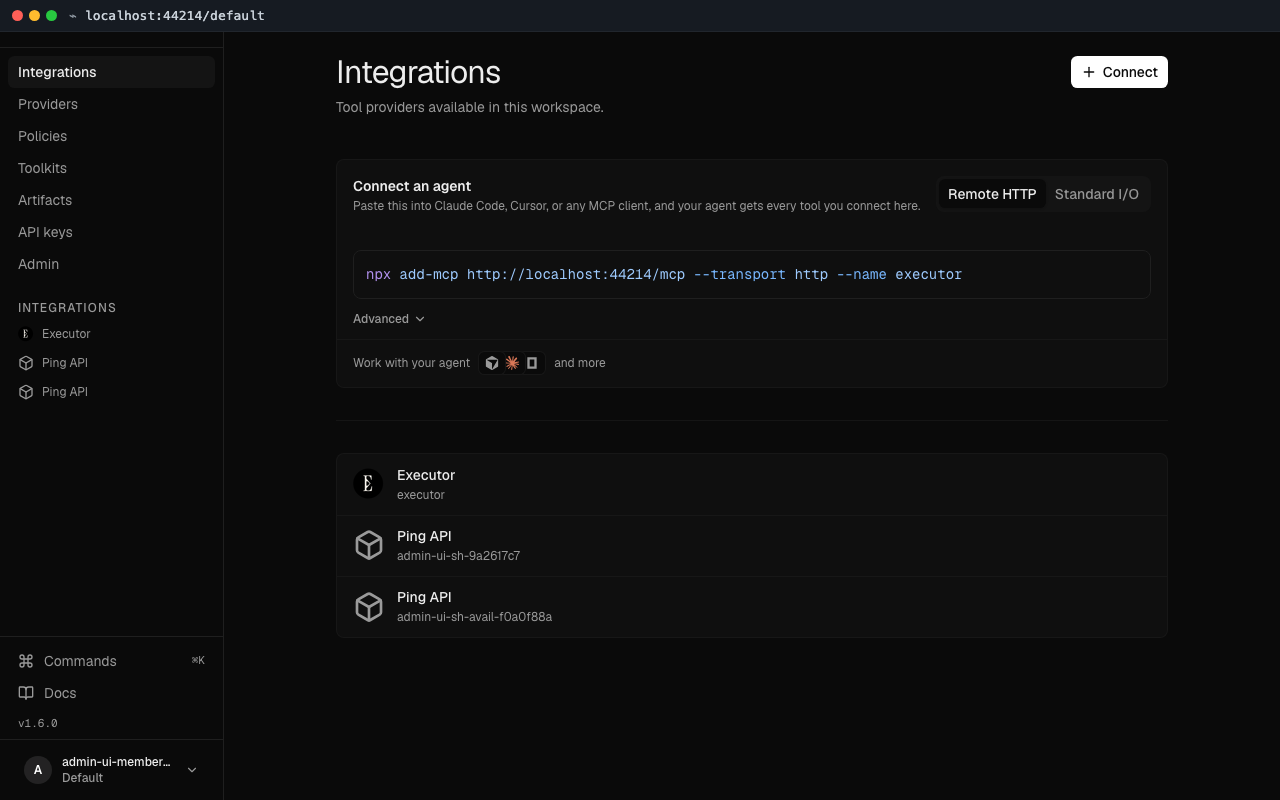The image size is (1280, 800).
Task: Click the address bar connection icon
Action: click(73, 16)
